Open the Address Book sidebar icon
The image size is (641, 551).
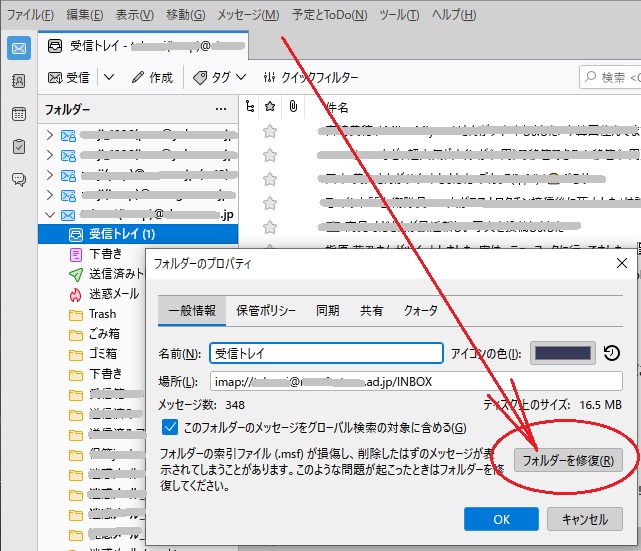coord(18,81)
